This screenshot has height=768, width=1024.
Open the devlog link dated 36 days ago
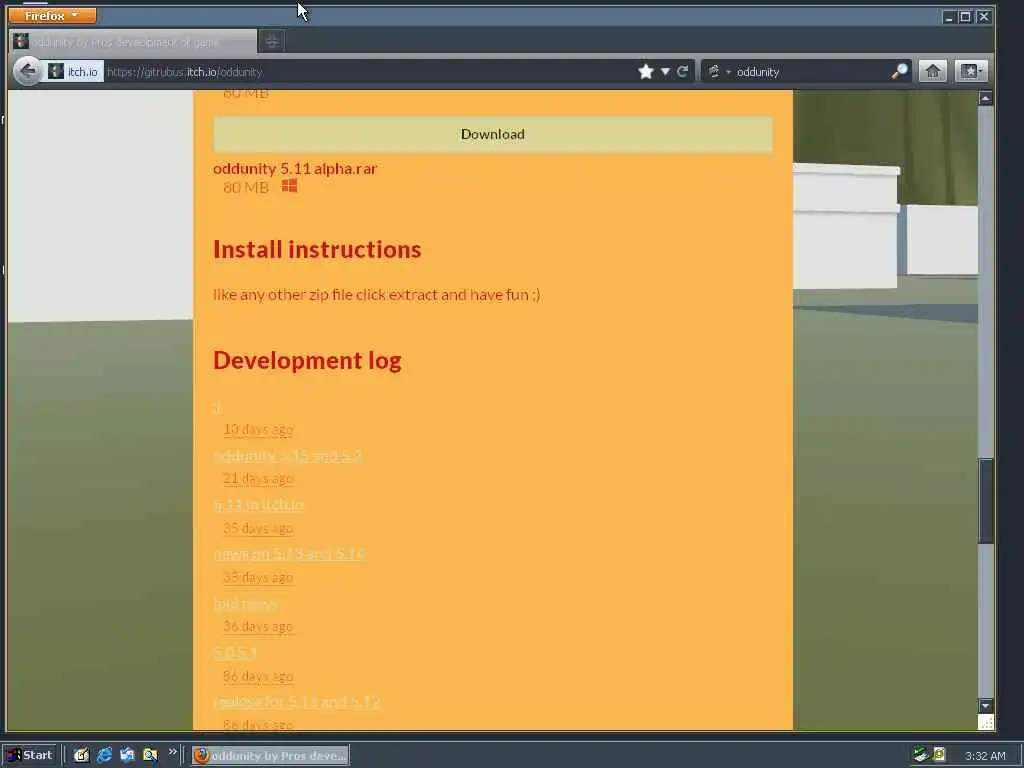click(246, 603)
